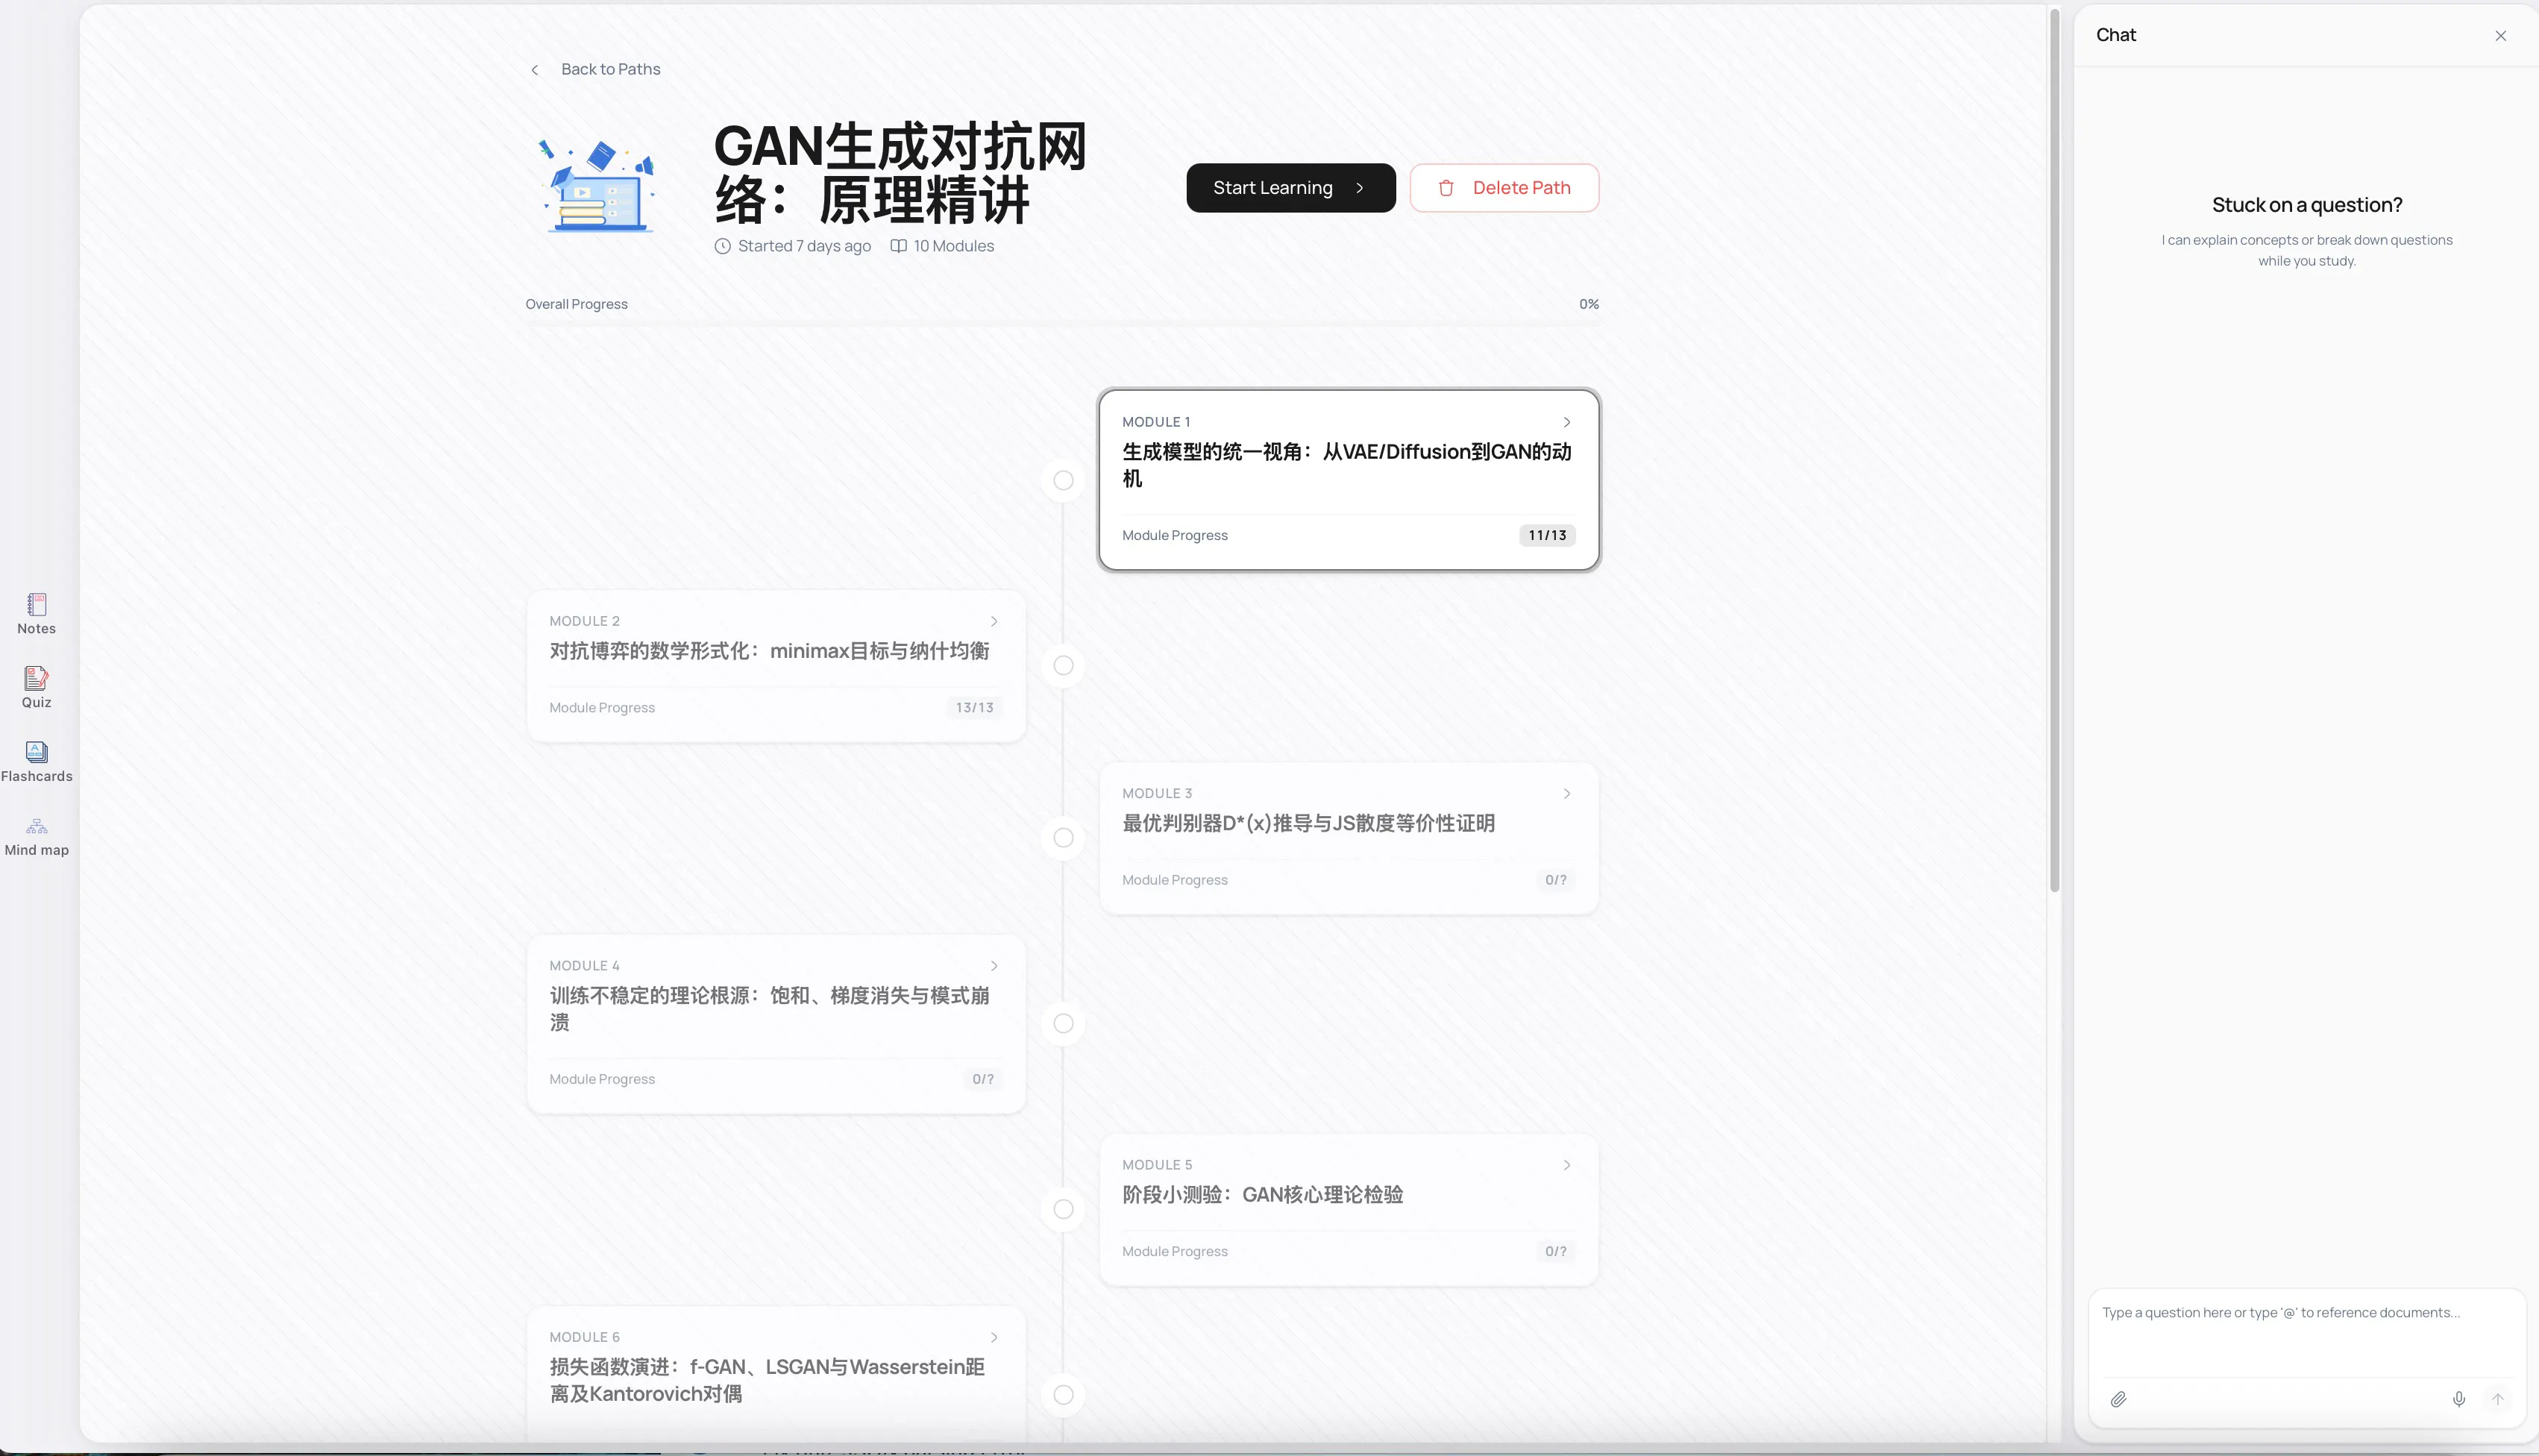Click the Overall Progress bar
2539x1456 pixels.
tap(1062, 324)
